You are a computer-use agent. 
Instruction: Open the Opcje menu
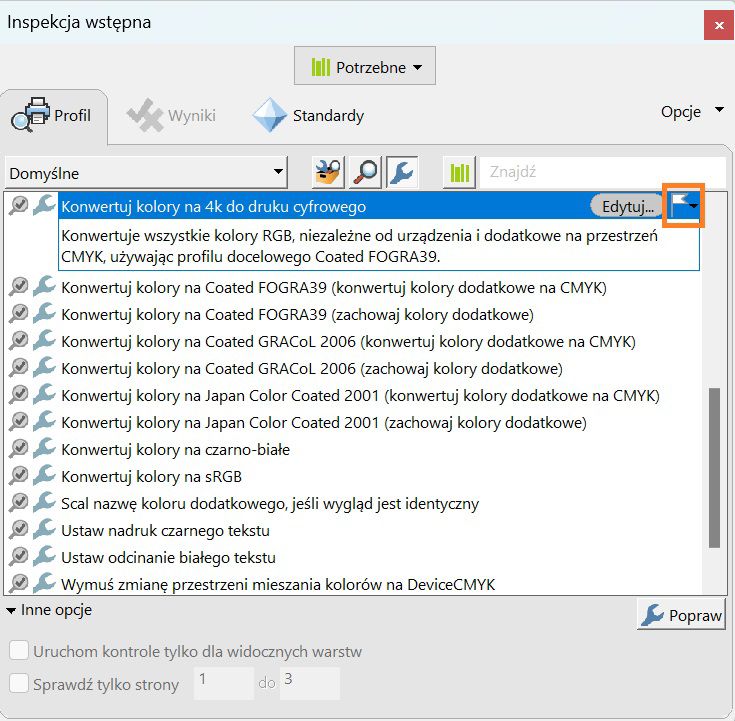click(692, 112)
